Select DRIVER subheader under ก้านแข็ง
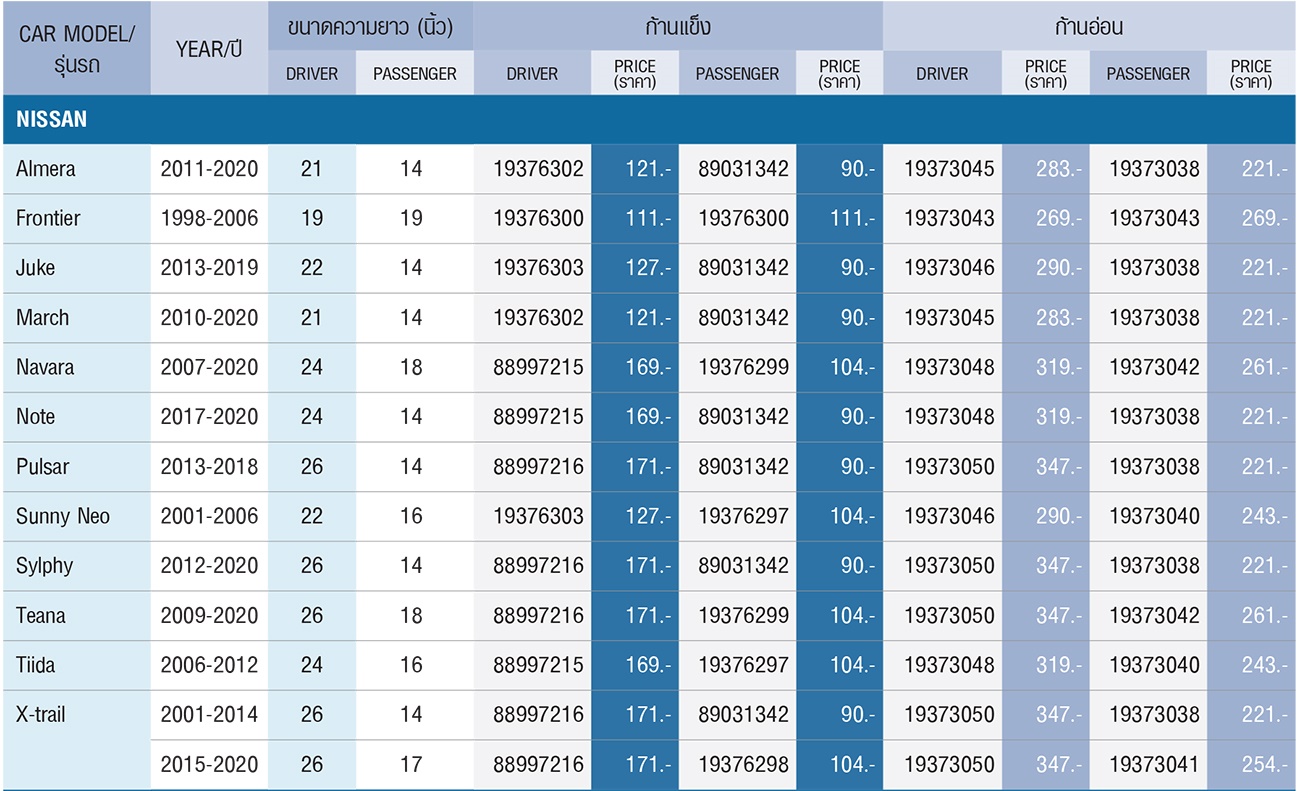 532,74
